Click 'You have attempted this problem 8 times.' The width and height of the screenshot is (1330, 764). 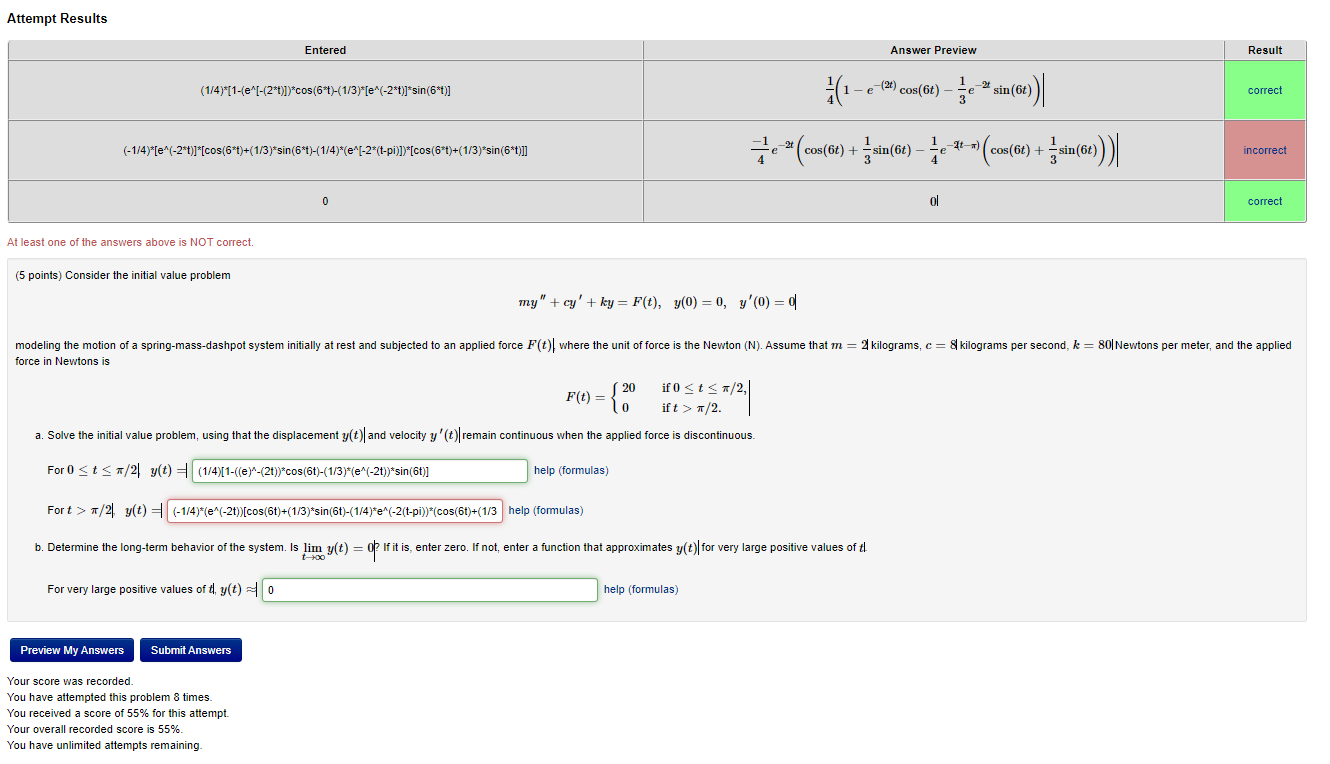tap(109, 697)
